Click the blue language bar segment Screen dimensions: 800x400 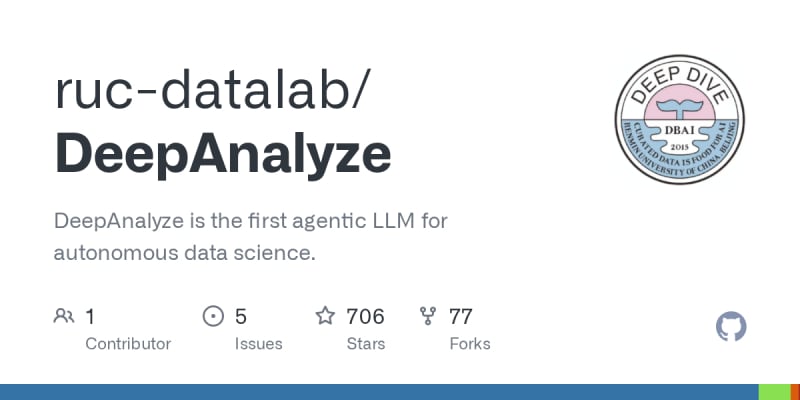coord(380,392)
